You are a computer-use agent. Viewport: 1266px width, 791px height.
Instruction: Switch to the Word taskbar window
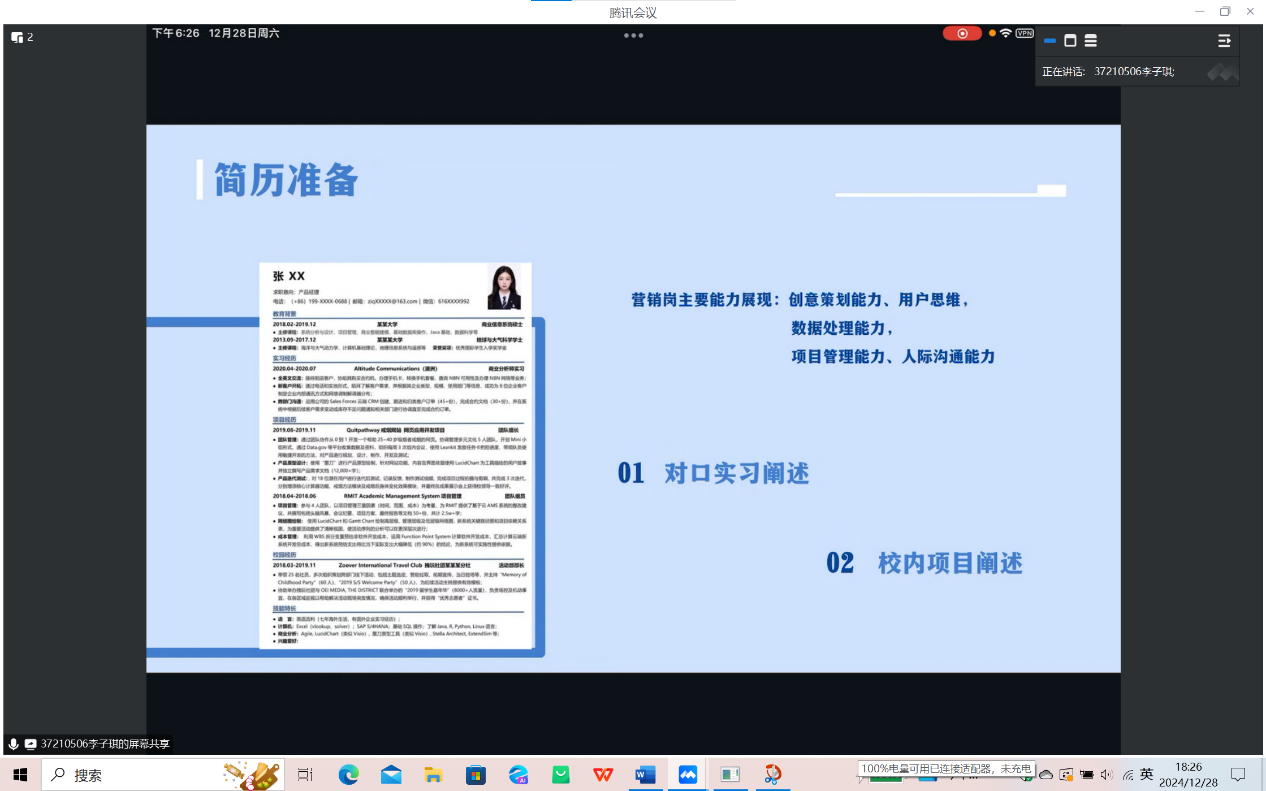click(x=645, y=774)
